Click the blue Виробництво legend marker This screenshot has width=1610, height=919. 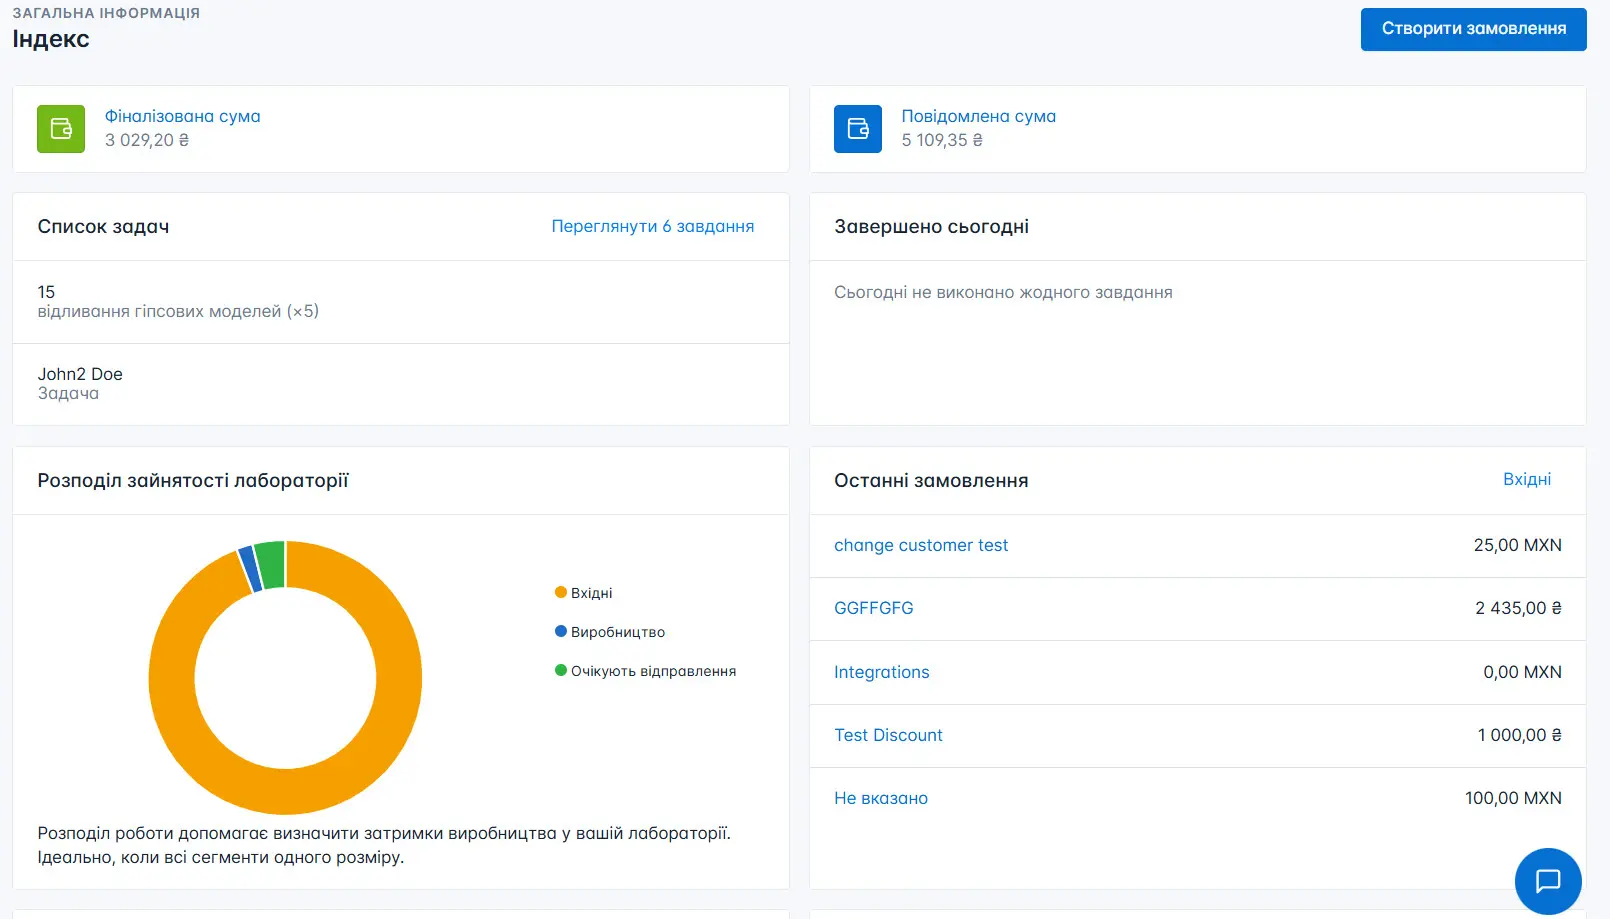(x=560, y=631)
